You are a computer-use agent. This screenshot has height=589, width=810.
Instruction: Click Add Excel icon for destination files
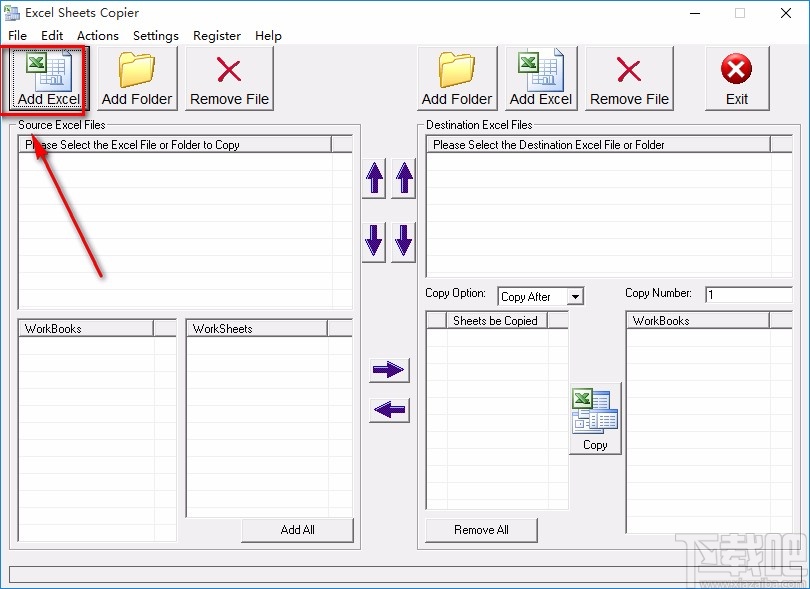(x=540, y=78)
